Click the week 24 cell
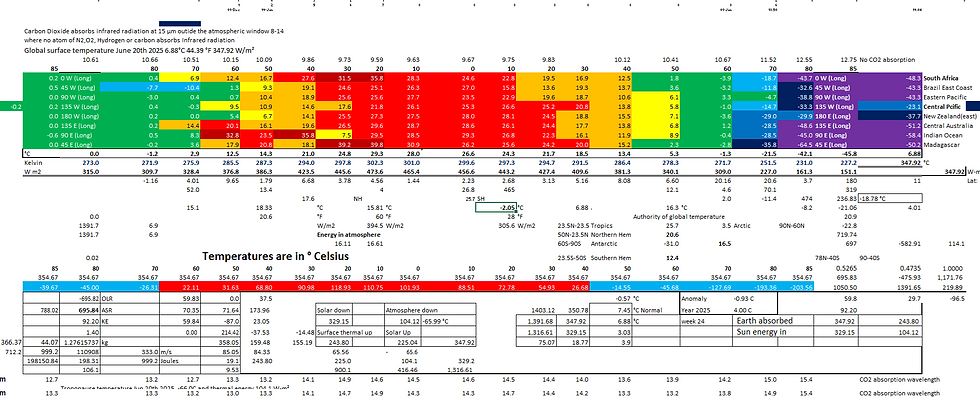The image size is (980, 398). [704, 321]
